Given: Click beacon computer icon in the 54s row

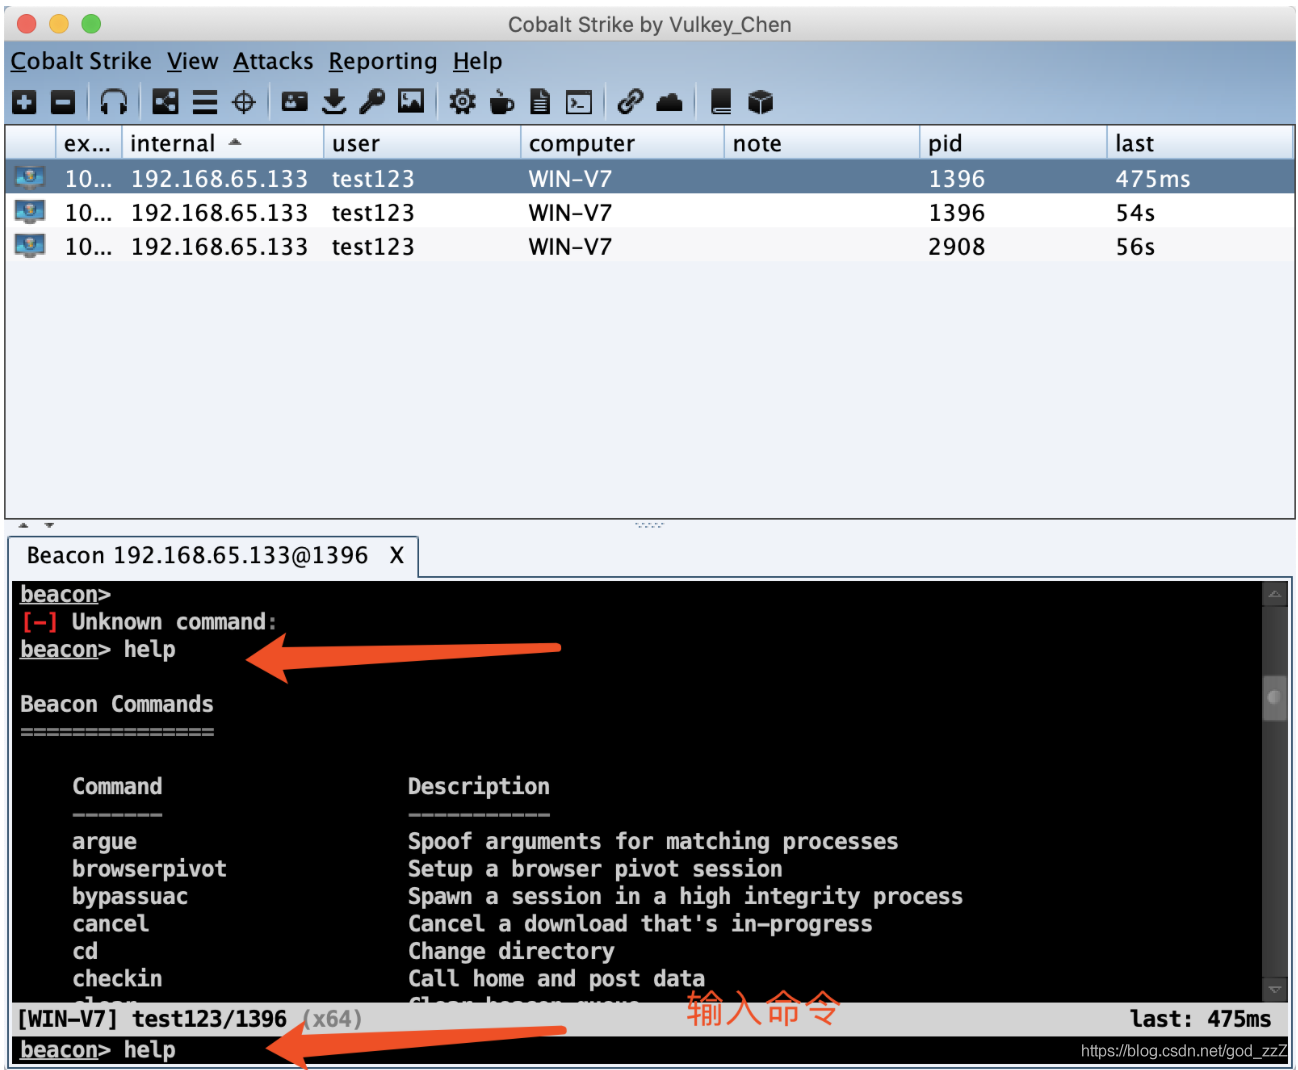Looking at the screenshot, I should 30,212.
